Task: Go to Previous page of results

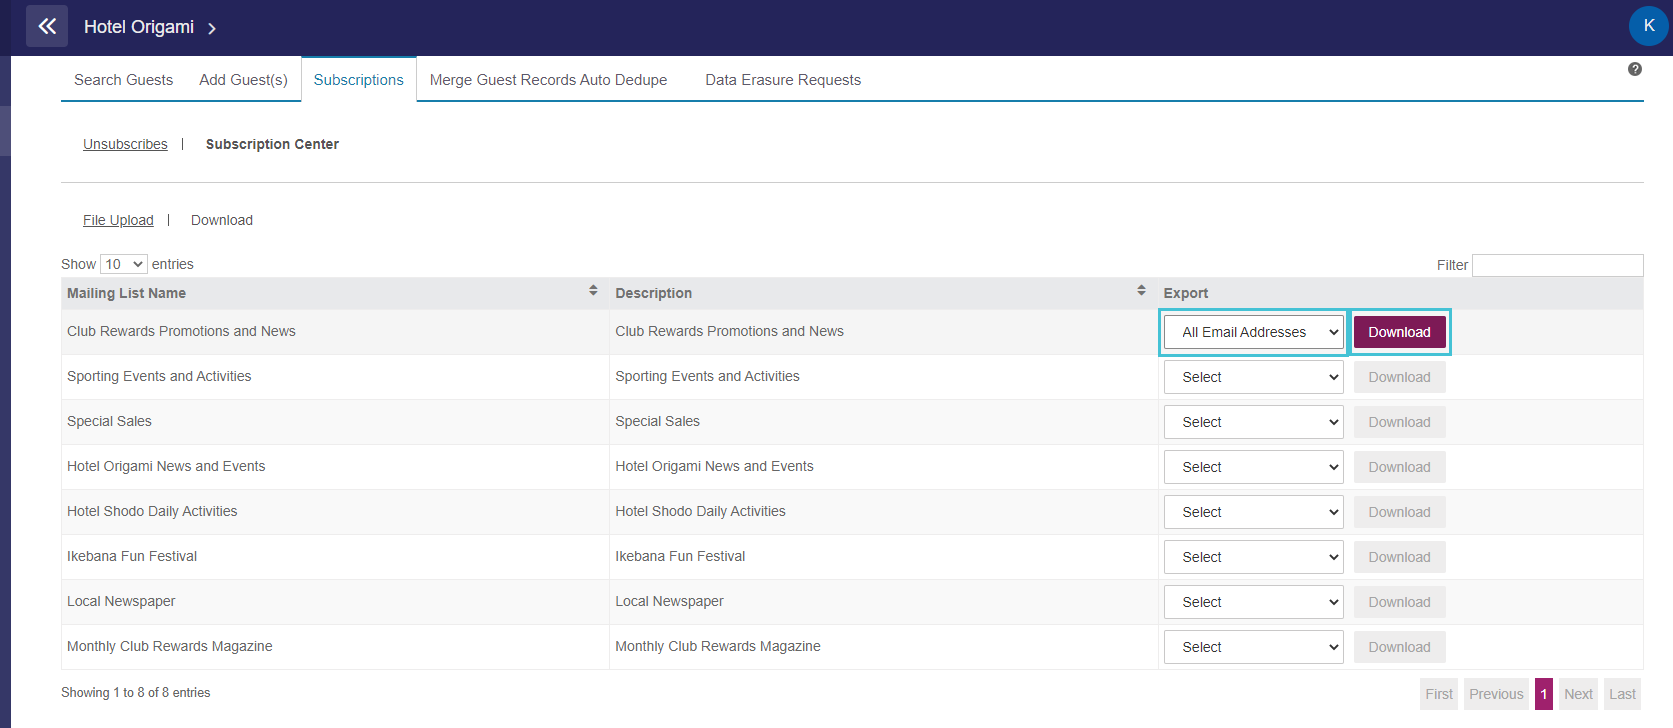Action: [1496, 694]
